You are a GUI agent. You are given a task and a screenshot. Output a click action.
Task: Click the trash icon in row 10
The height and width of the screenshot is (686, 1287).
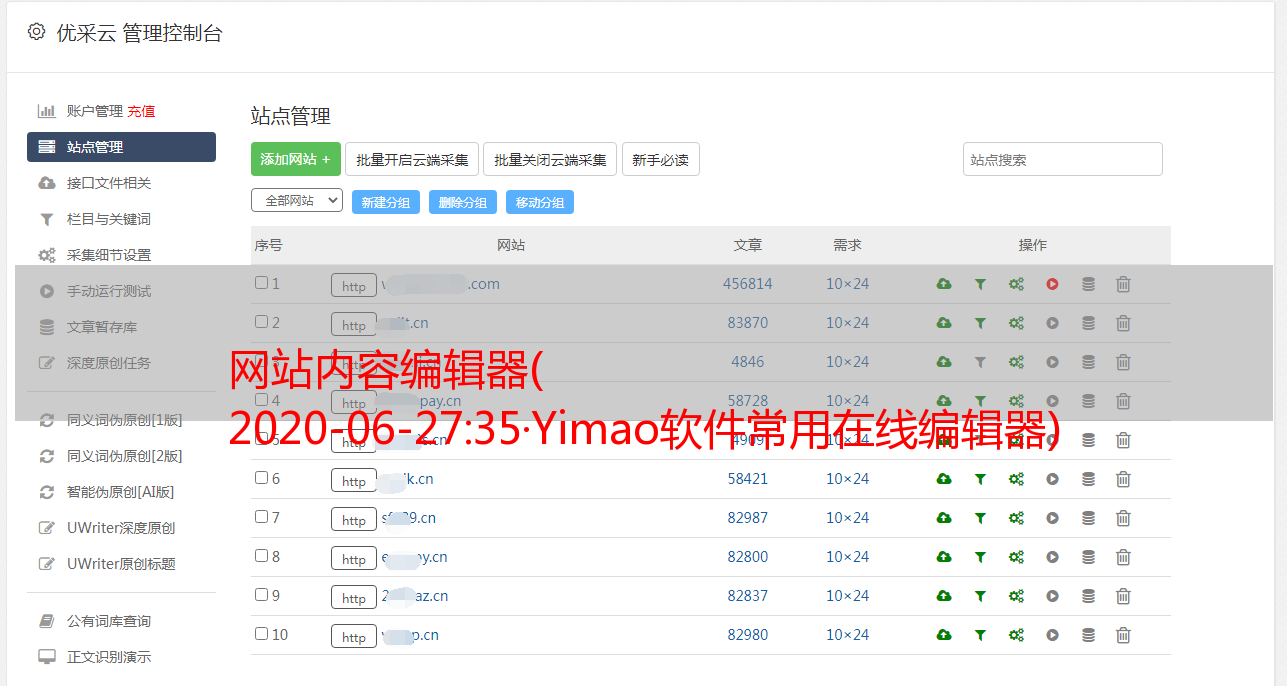coord(1123,635)
